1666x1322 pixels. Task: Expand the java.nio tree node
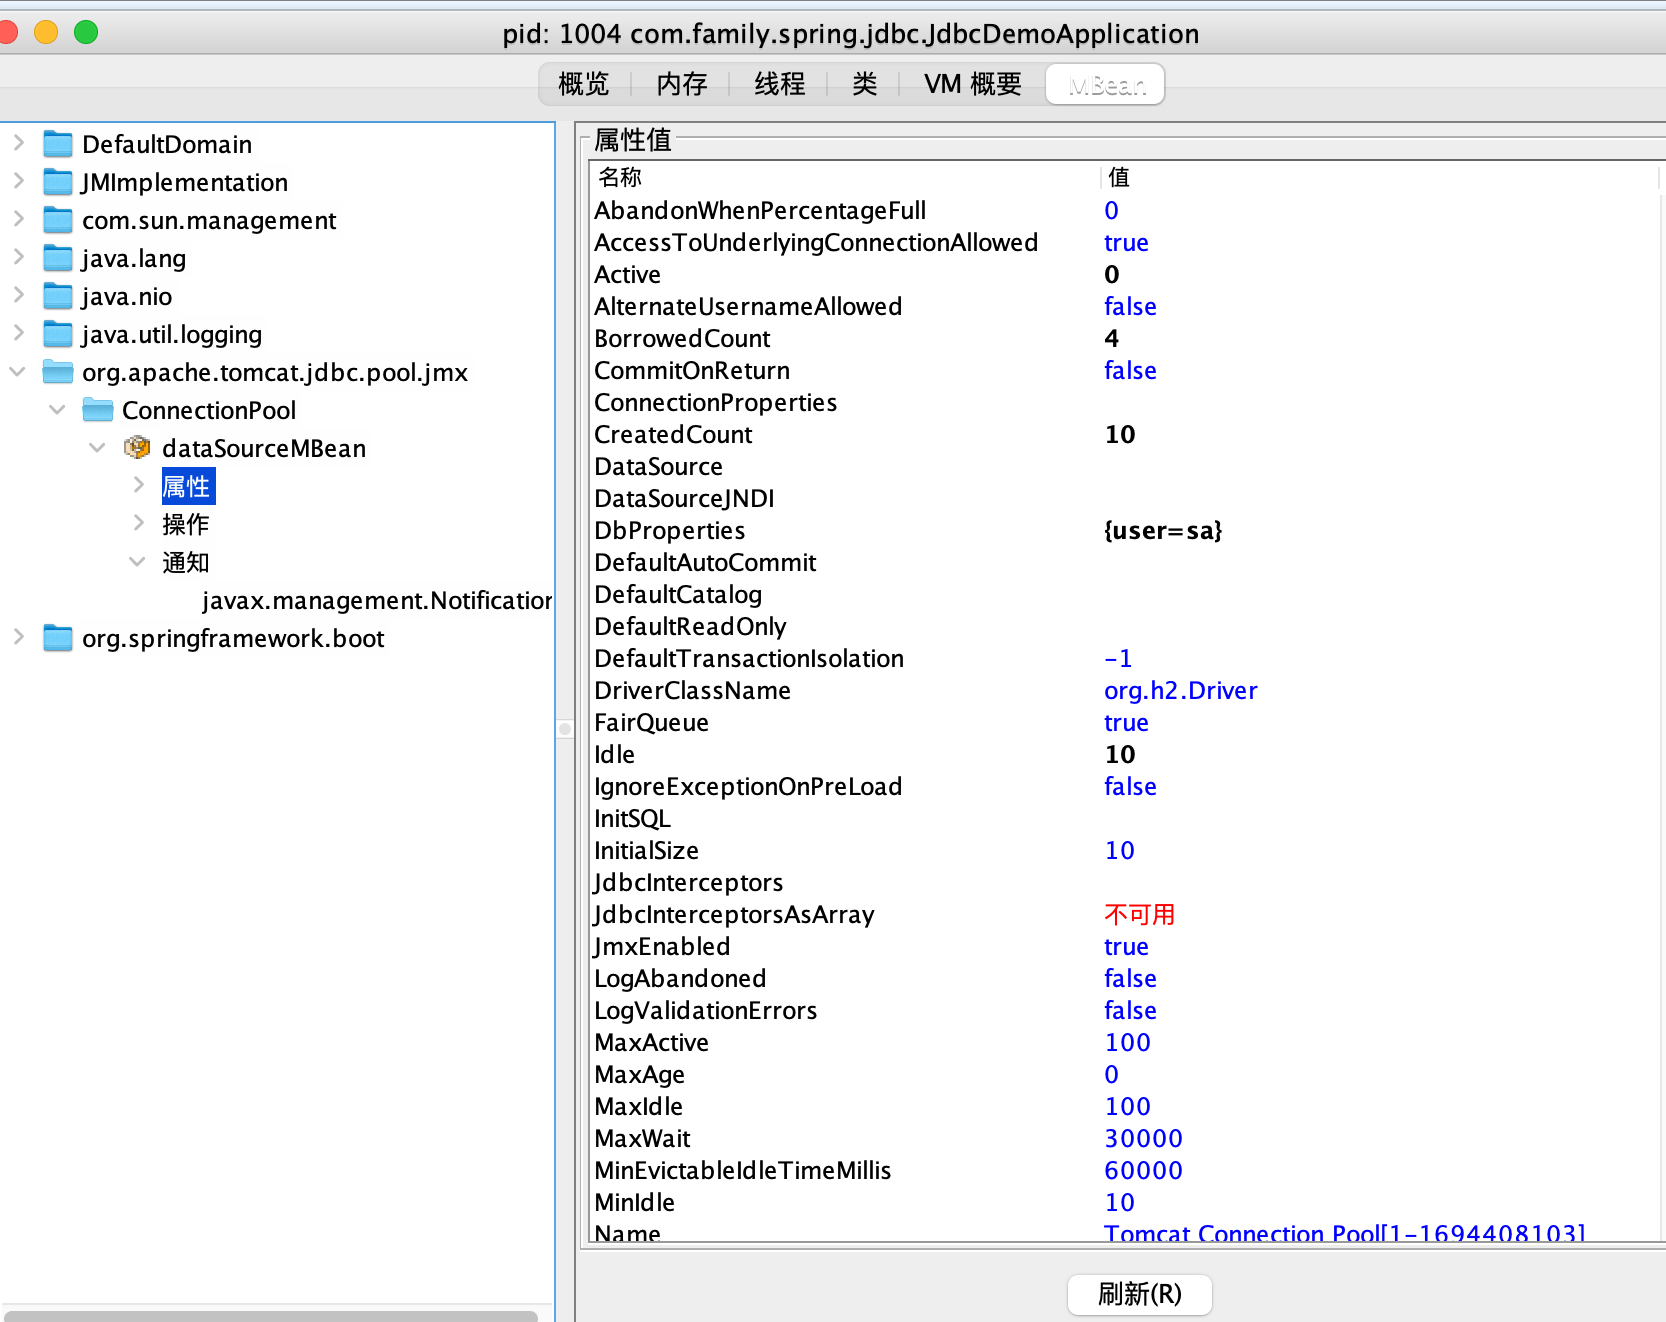coord(18,295)
